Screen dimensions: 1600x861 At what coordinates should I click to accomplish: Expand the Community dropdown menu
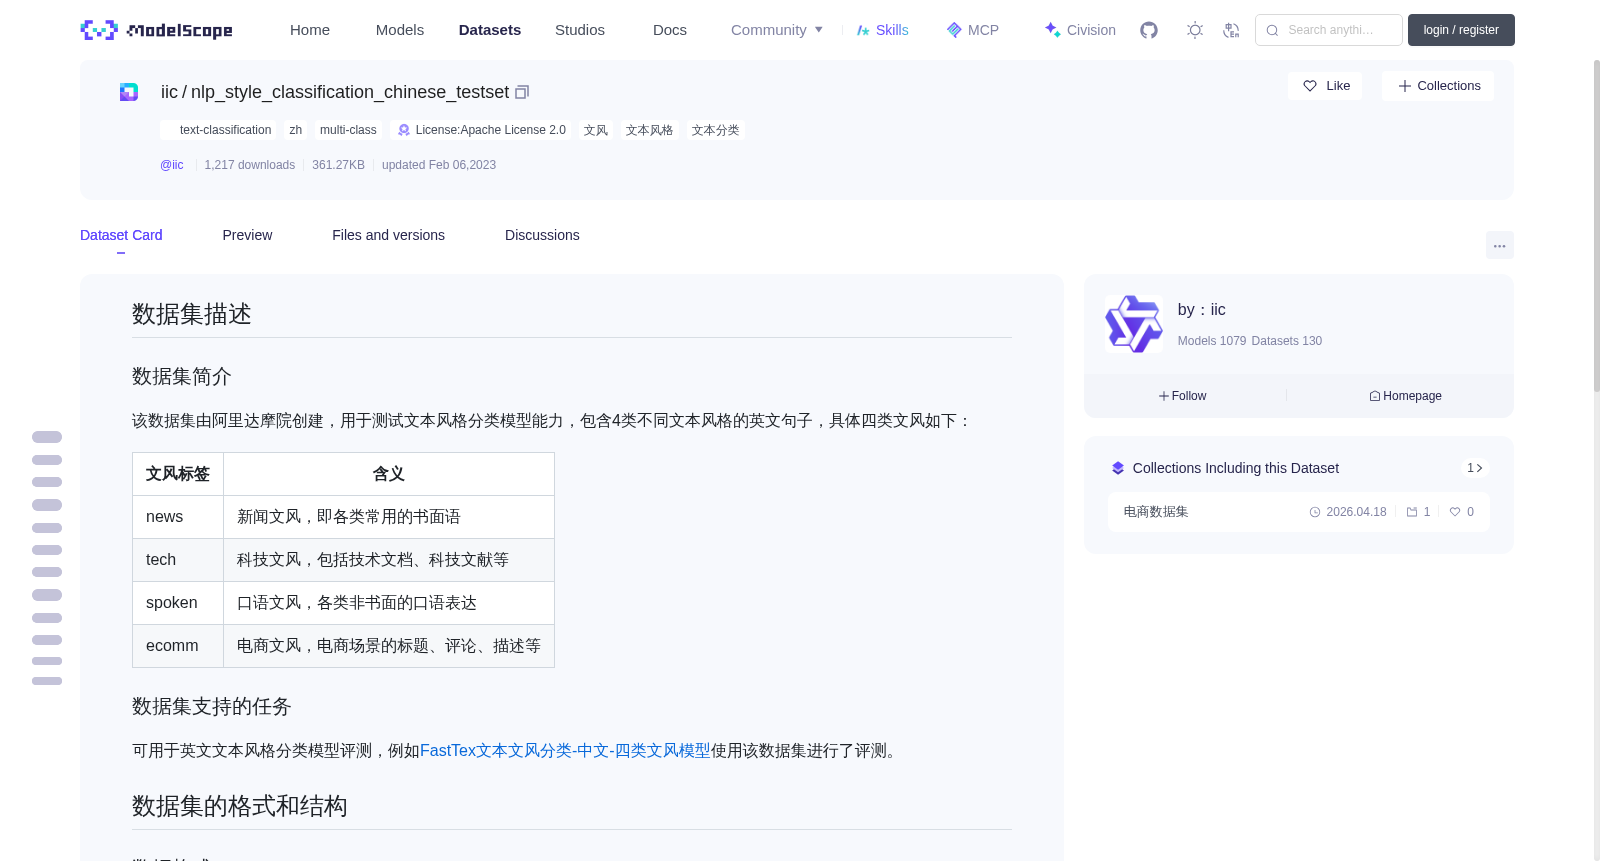coord(777,30)
